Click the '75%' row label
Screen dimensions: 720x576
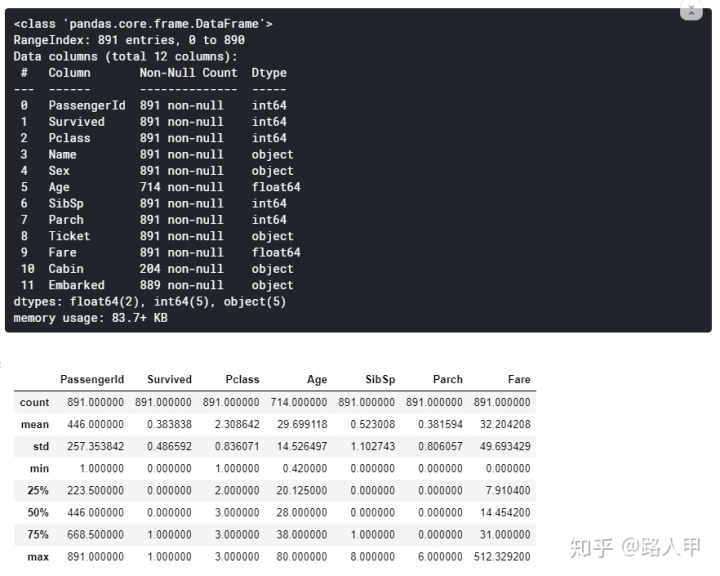tap(38, 535)
